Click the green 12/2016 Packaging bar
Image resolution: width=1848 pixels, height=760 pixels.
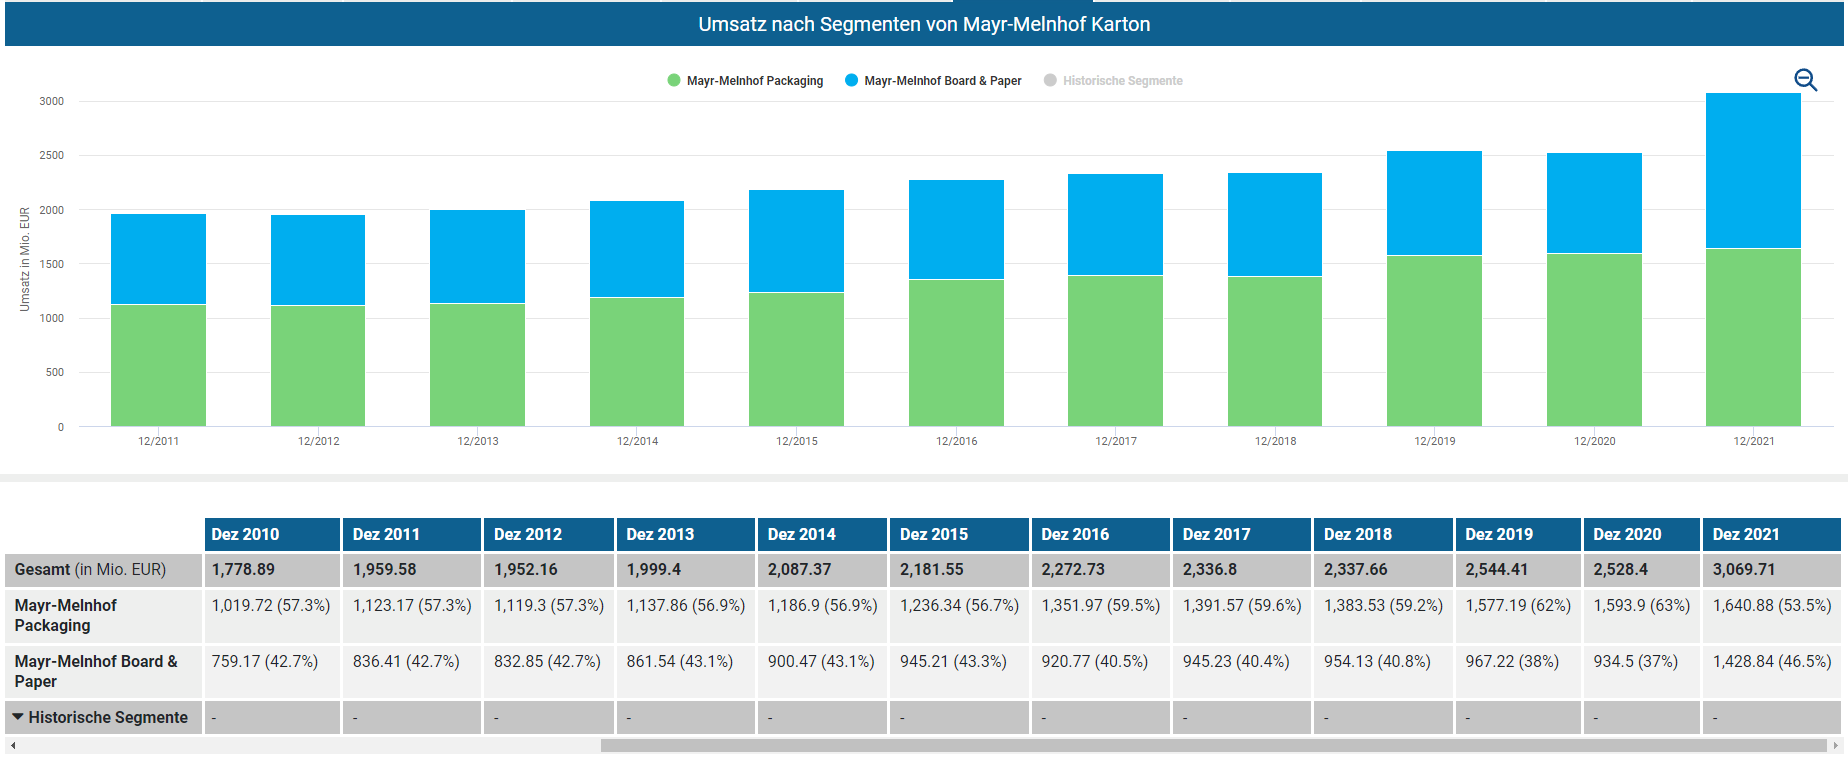pos(956,352)
